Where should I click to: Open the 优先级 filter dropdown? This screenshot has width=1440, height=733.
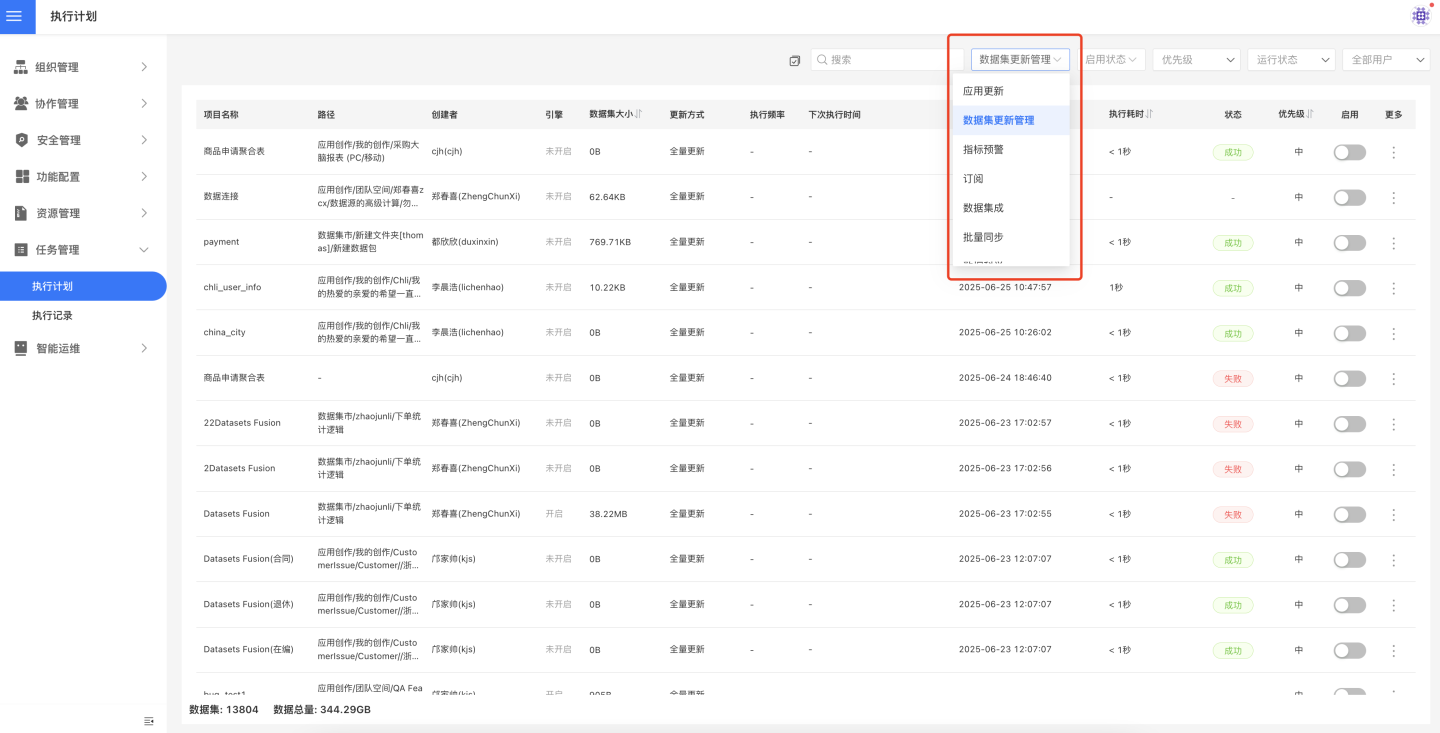(1196, 60)
